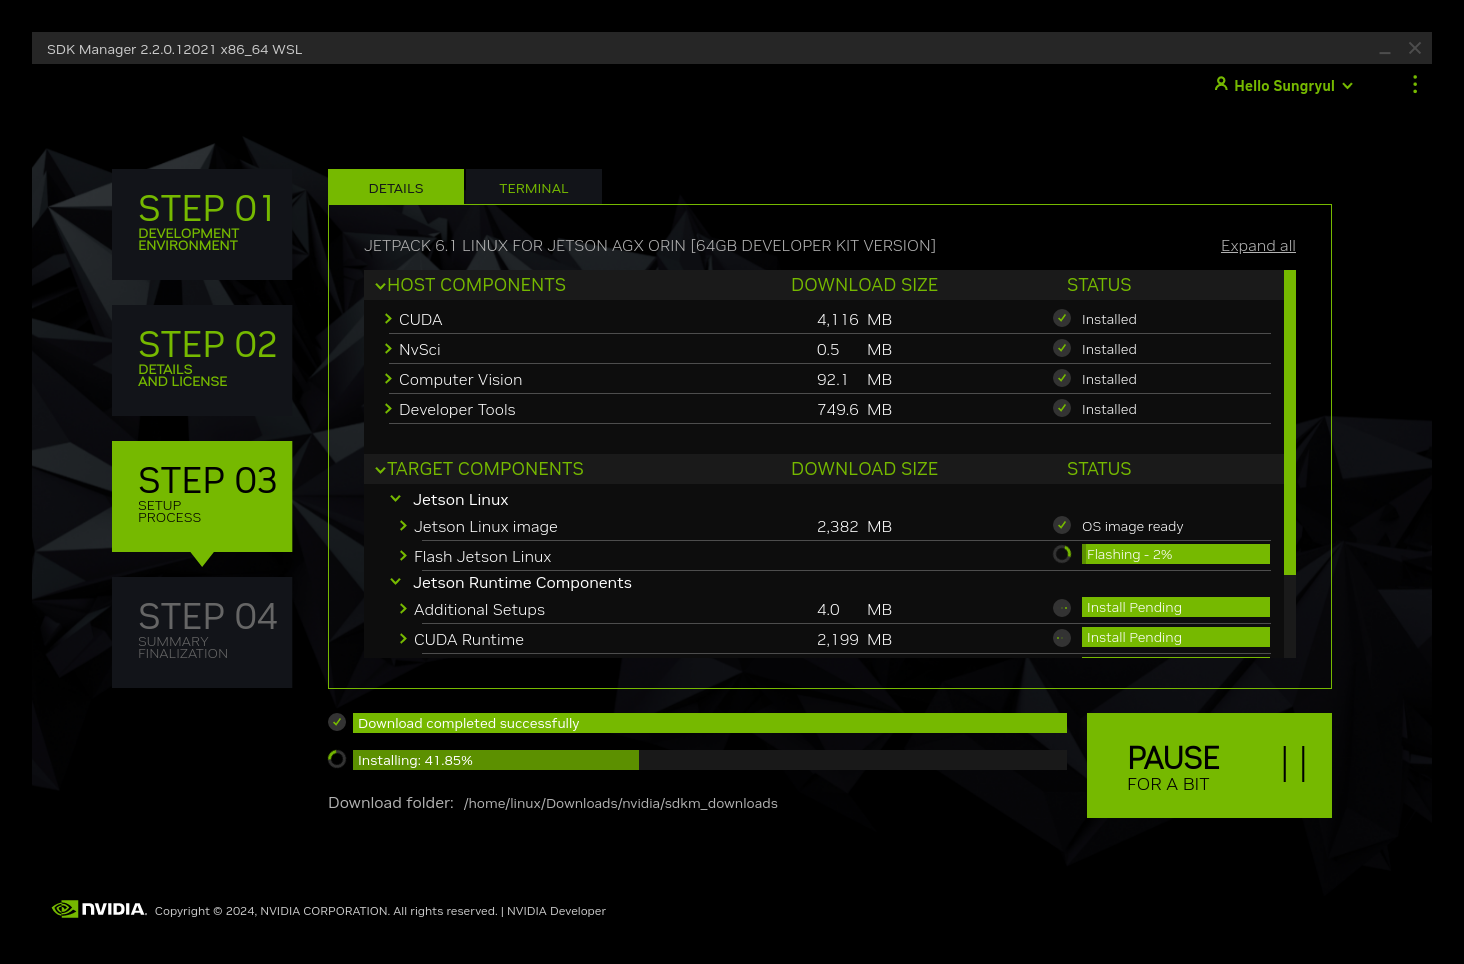Click the CUDA Runtime pending status icon
1464x964 pixels.
click(1062, 638)
